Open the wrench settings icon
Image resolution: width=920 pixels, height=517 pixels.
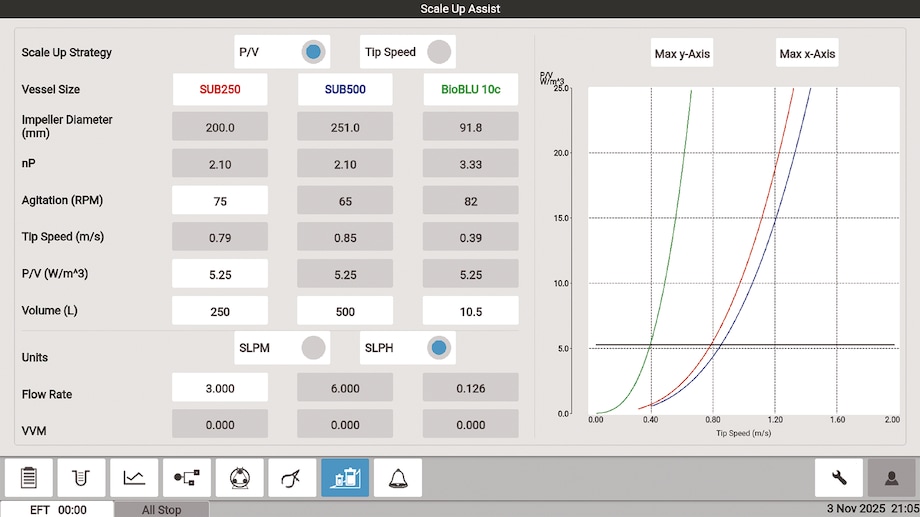coord(839,478)
